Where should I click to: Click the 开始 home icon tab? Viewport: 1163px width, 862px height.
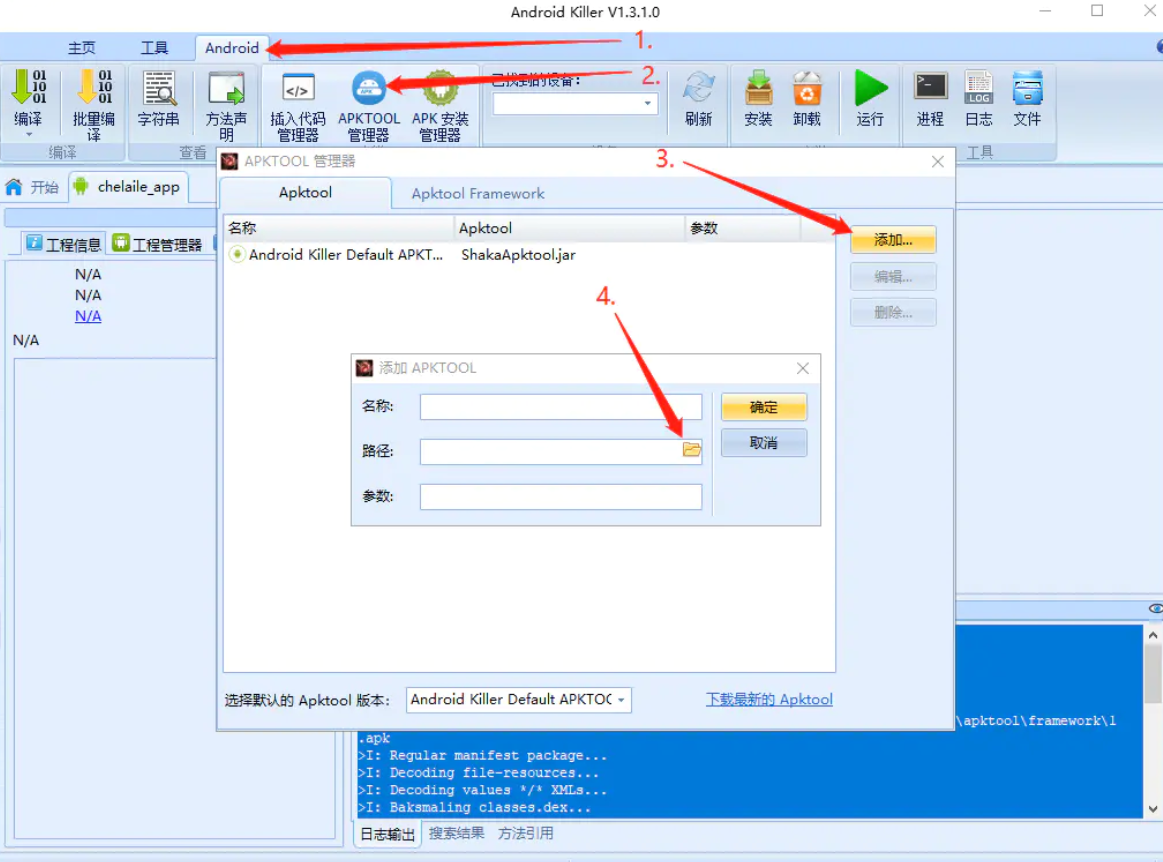click(x=32, y=187)
